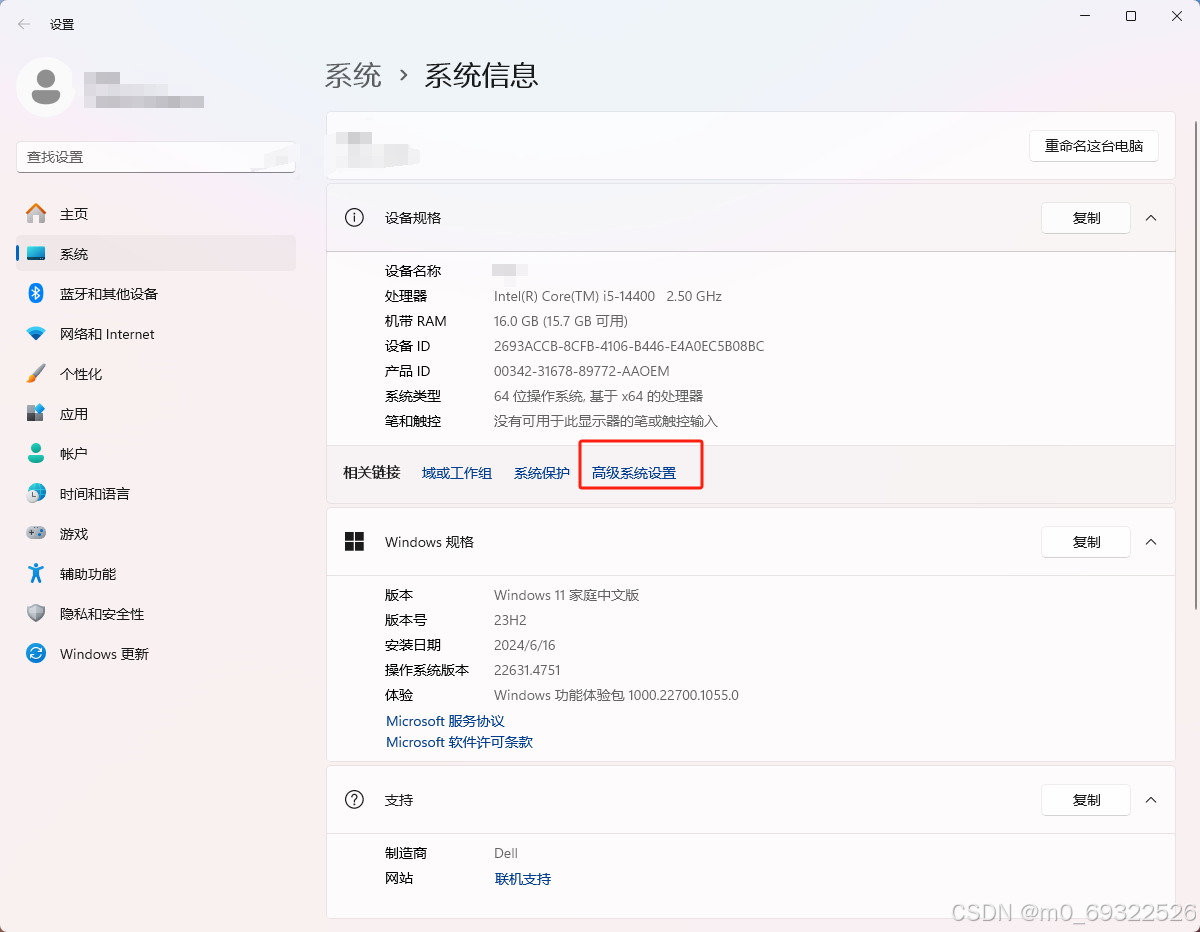Copy device specifications with 复制 button
Screen dimensions: 1200x932
pyautogui.click(x=1086, y=218)
